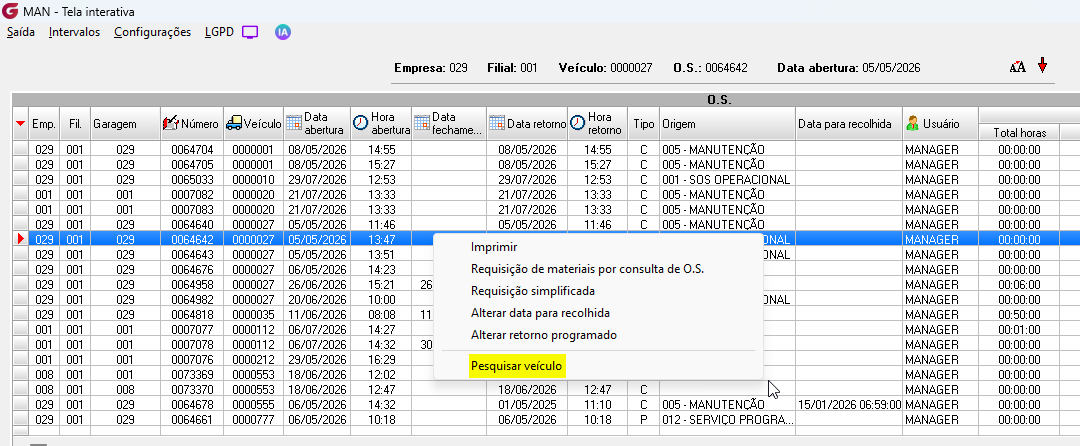The height and width of the screenshot is (446, 1080).
Task: Click vehicle 0000777 cell
Action: point(253,420)
